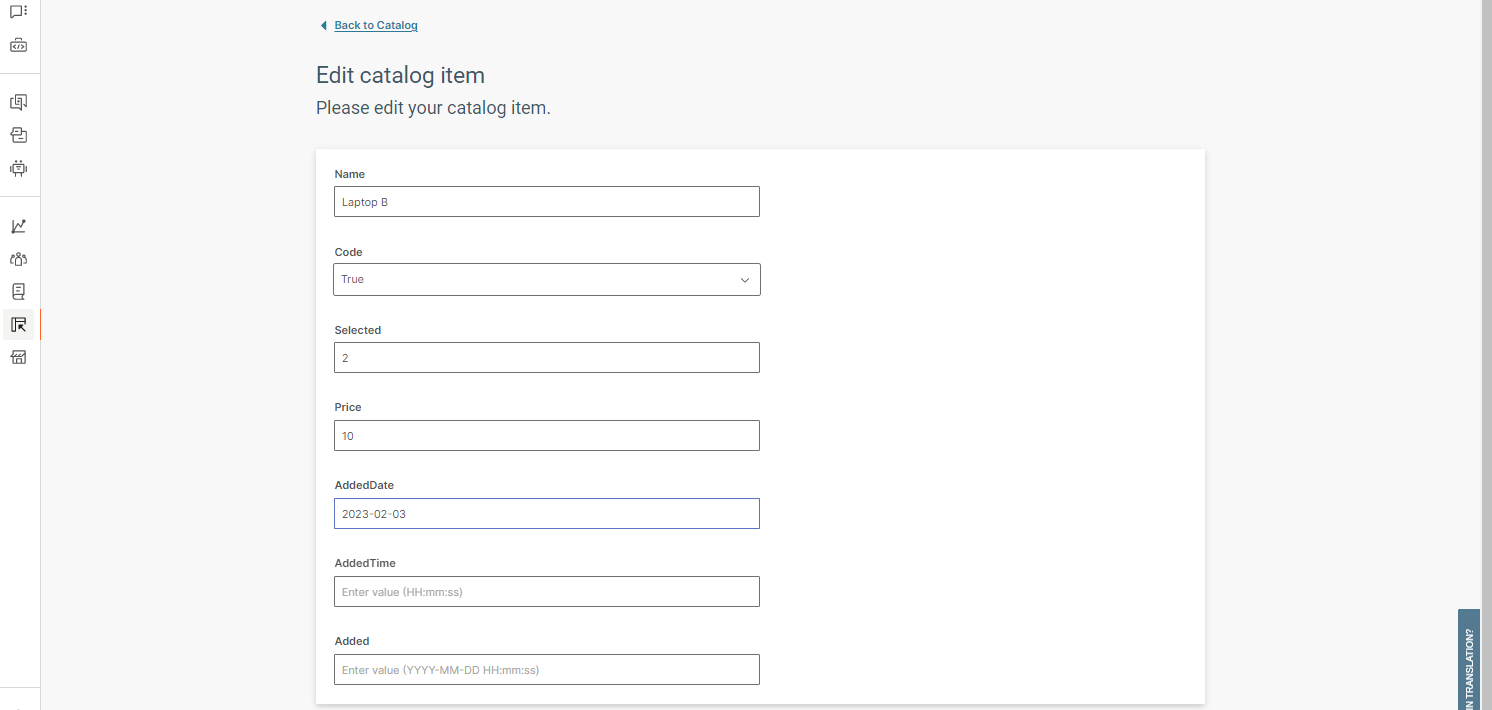Open the documentation book icon
This screenshot has height=710, width=1492.
[x=18, y=291]
